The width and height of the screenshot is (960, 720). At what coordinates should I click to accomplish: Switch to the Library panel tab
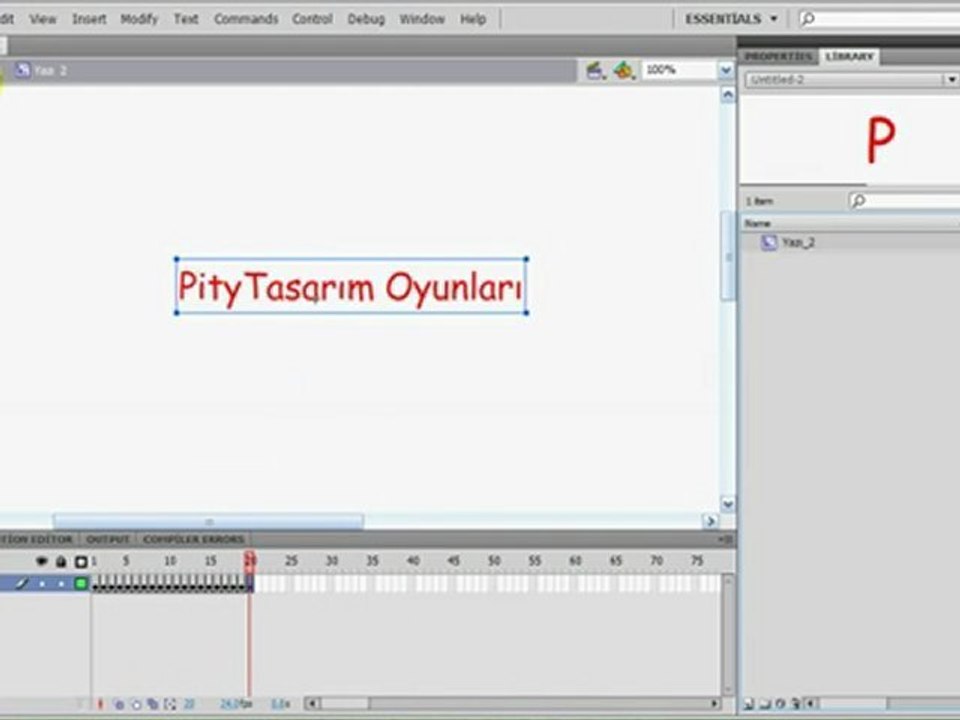[x=849, y=56]
